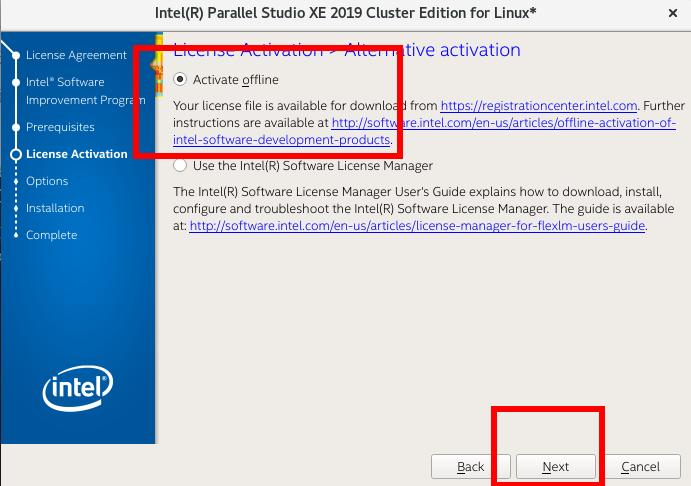
Task: Select the License Activation step in sidebar
Action: point(76,154)
